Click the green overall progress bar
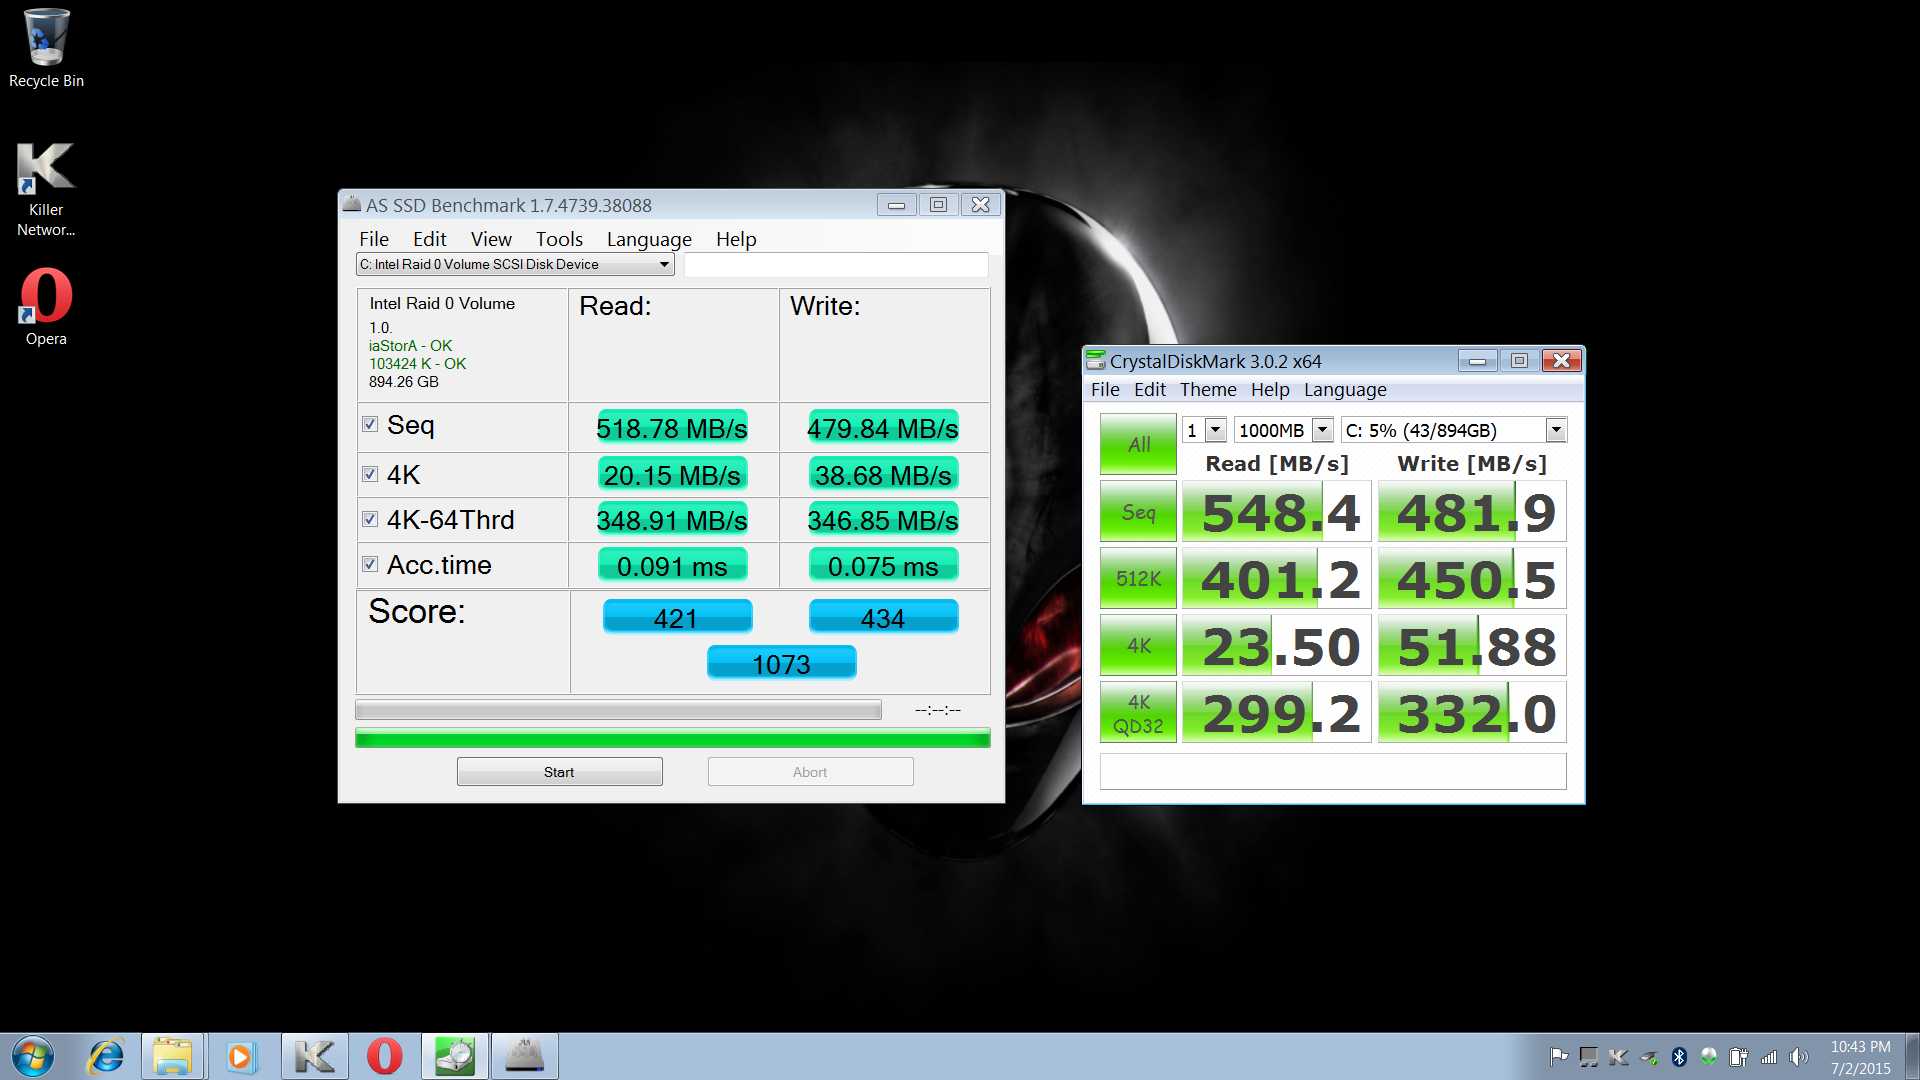 pos(672,738)
